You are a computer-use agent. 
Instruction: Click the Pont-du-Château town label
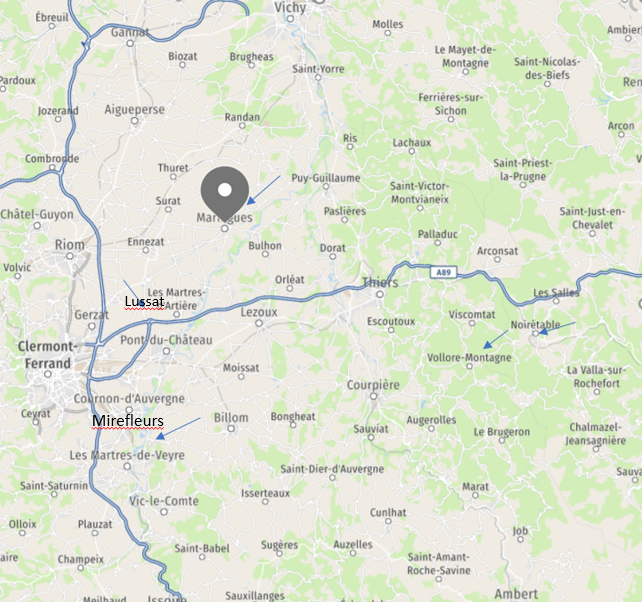(166, 340)
